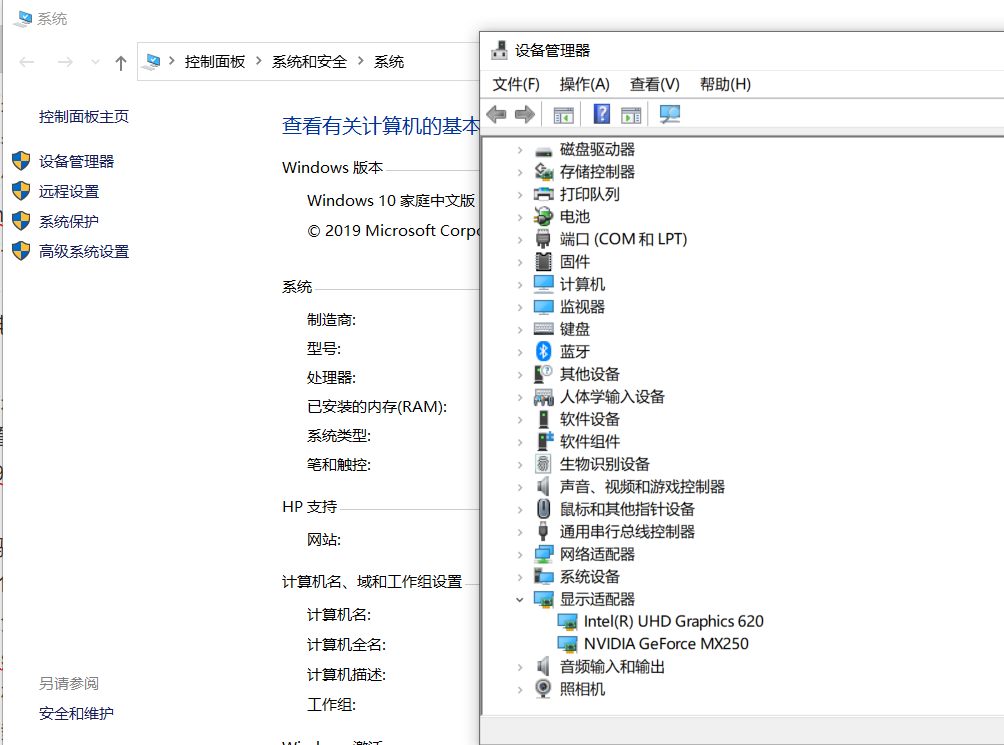This screenshot has height=745, width=1004.
Task: Open 高级系统设置 link in sidebar
Action: pyautogui.click(x=84, y=252)
